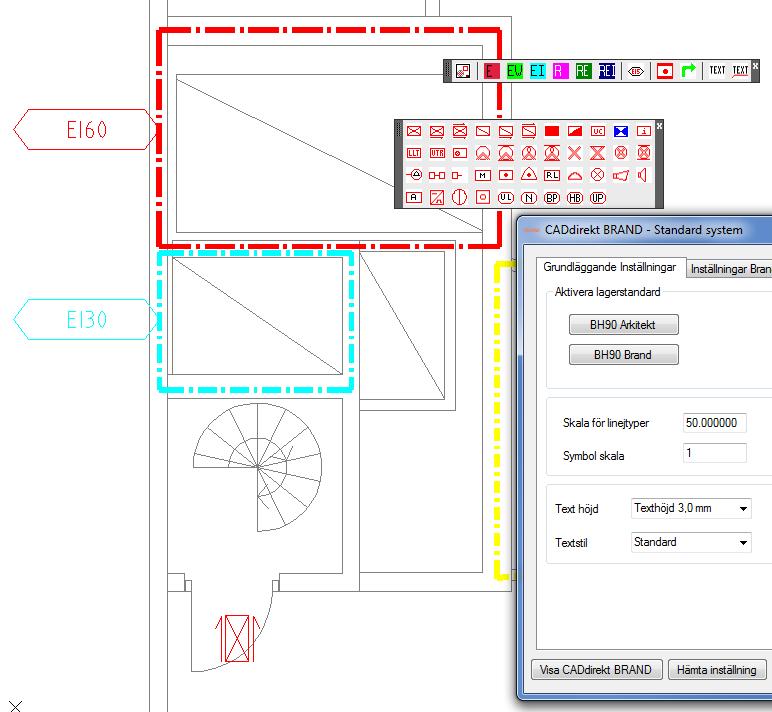This screenshot has height=712, width=772.
Task: Click the BH90 Arkitekt button
Action: pos(623,325)
